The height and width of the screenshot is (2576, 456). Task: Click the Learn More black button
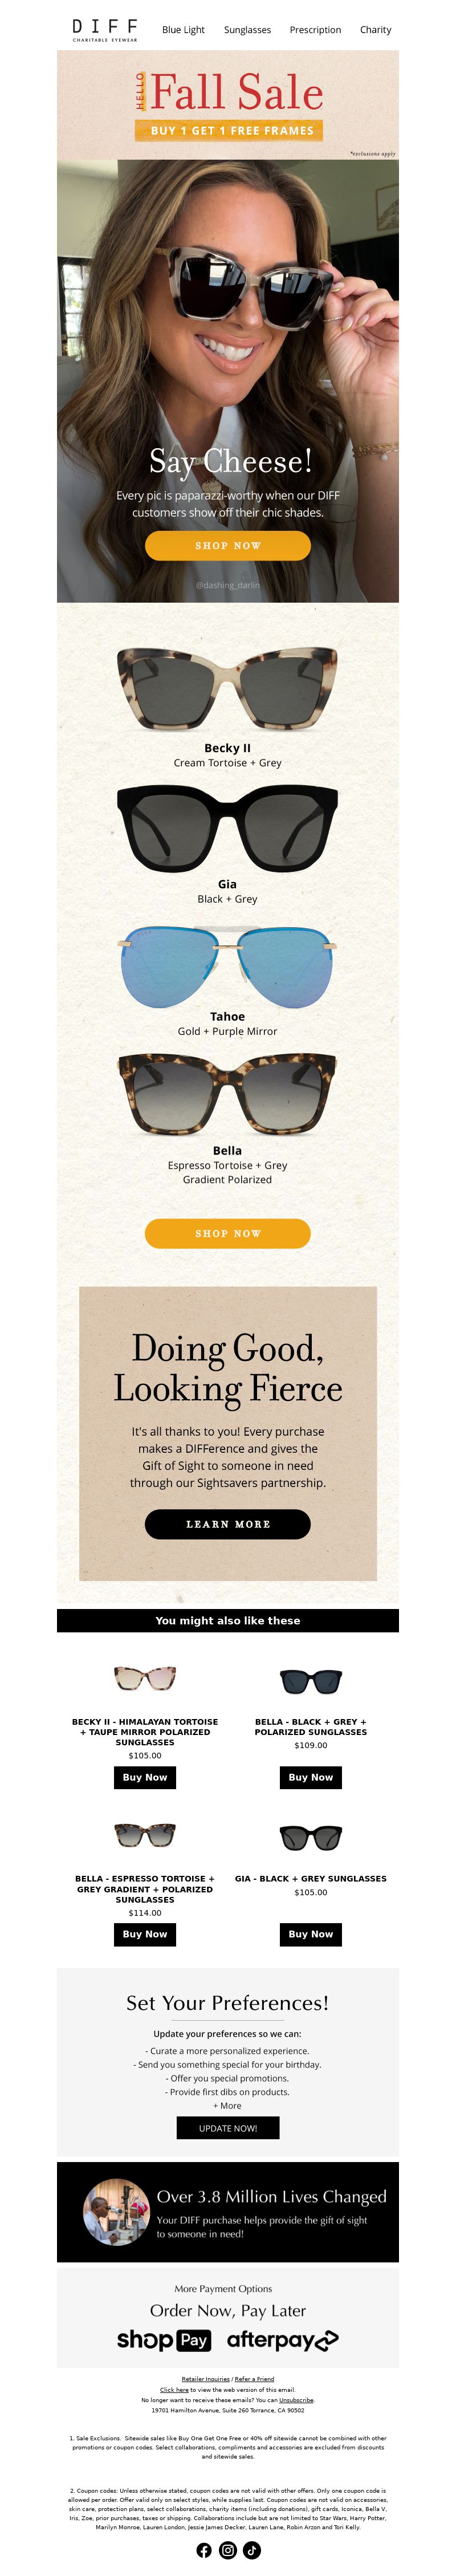228,1524
